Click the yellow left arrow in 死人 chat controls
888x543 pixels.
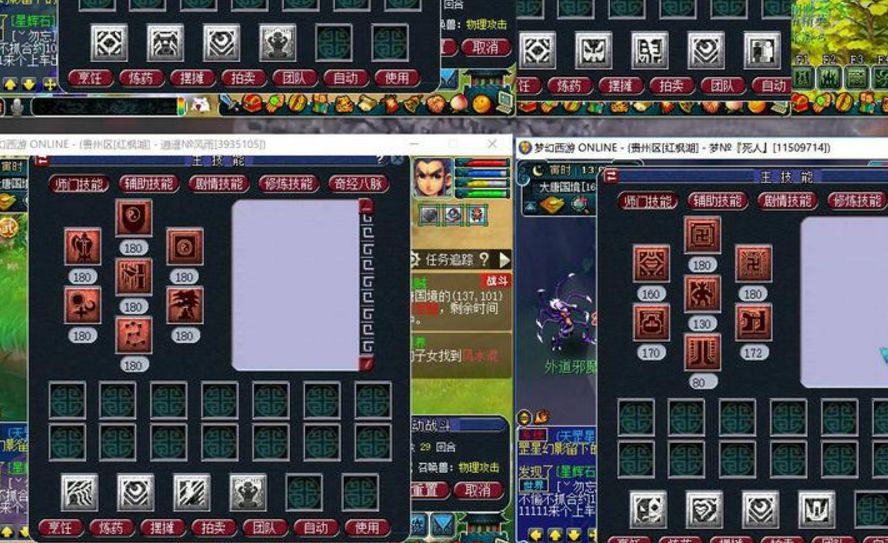click(x=536, y=535)
